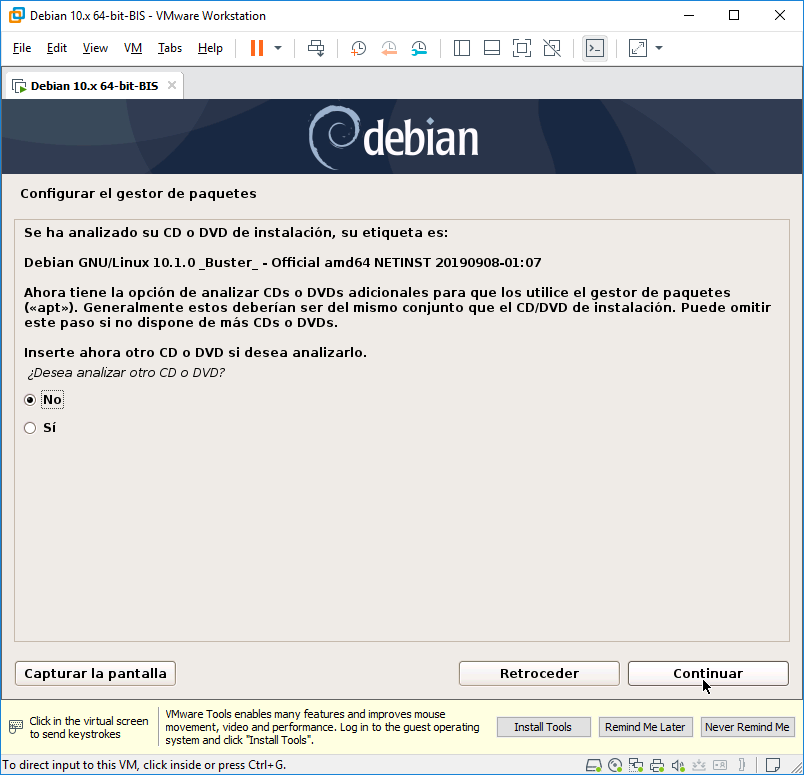Click the Debian GNU/Linux 10.1.0 Buster label text
The image size is (804, 775).
(283, 263)
